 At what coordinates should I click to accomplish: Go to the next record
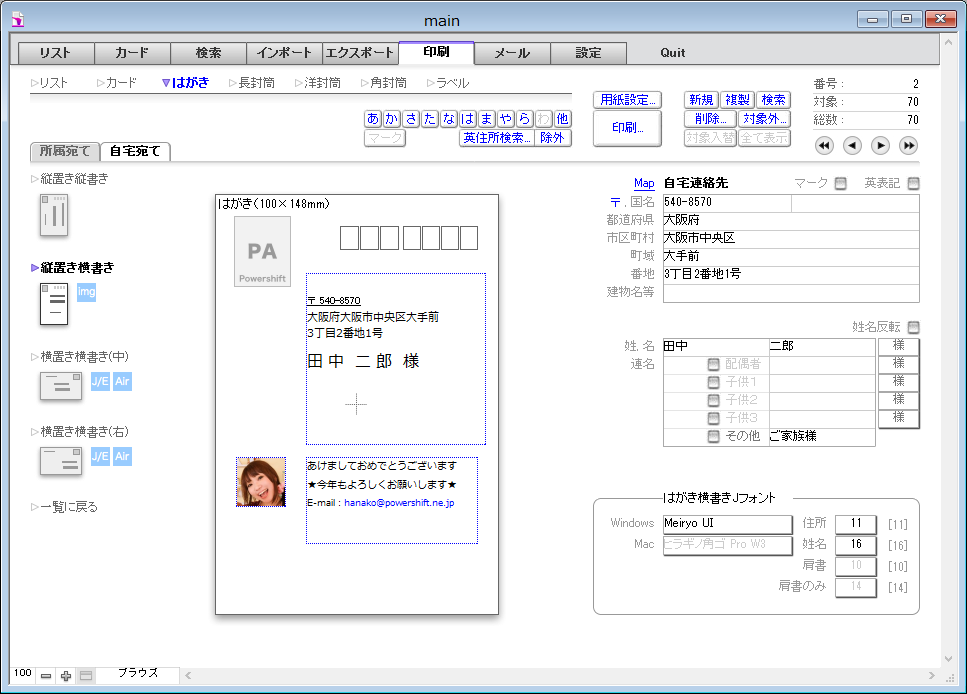(x=880, y=146)
